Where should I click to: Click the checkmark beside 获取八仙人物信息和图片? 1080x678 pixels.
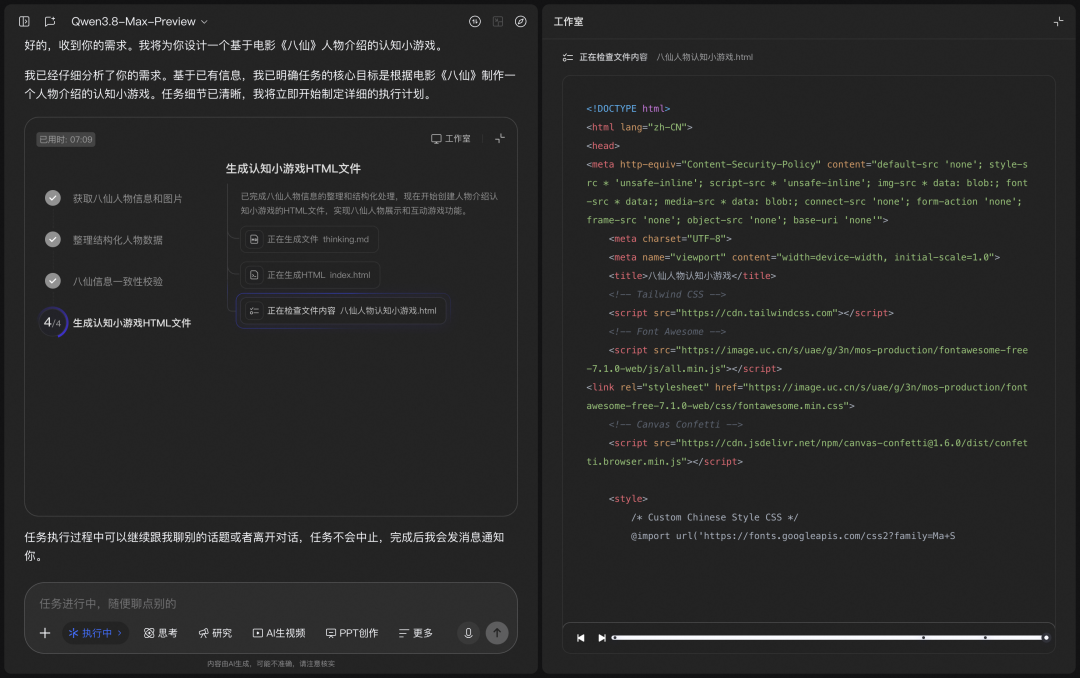pos(53,198)
